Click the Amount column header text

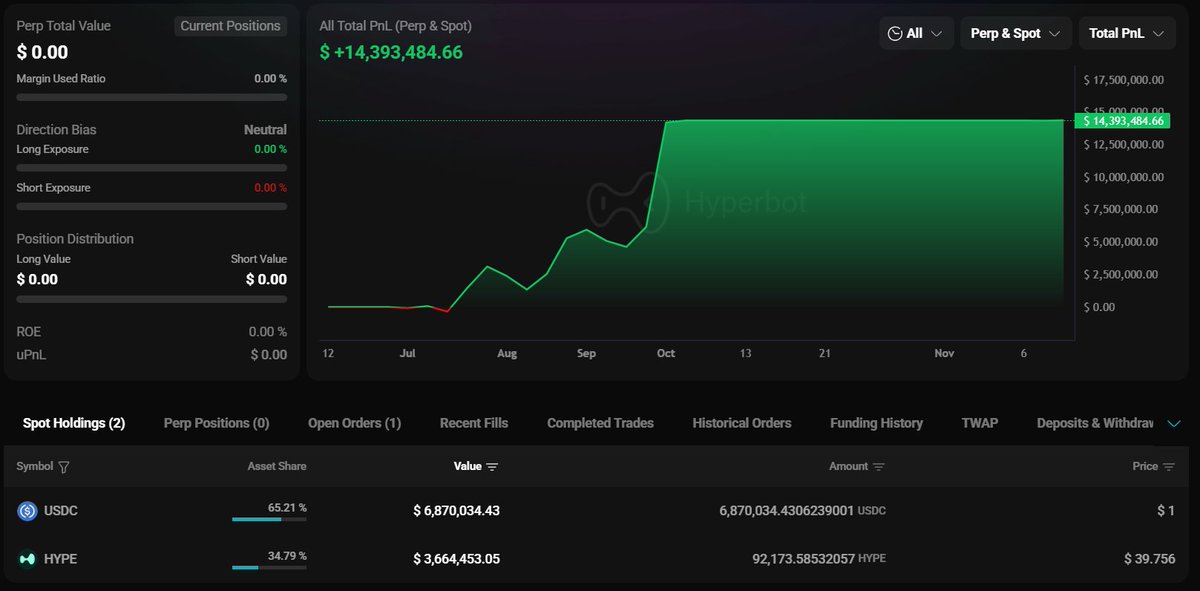click(848, 467)
